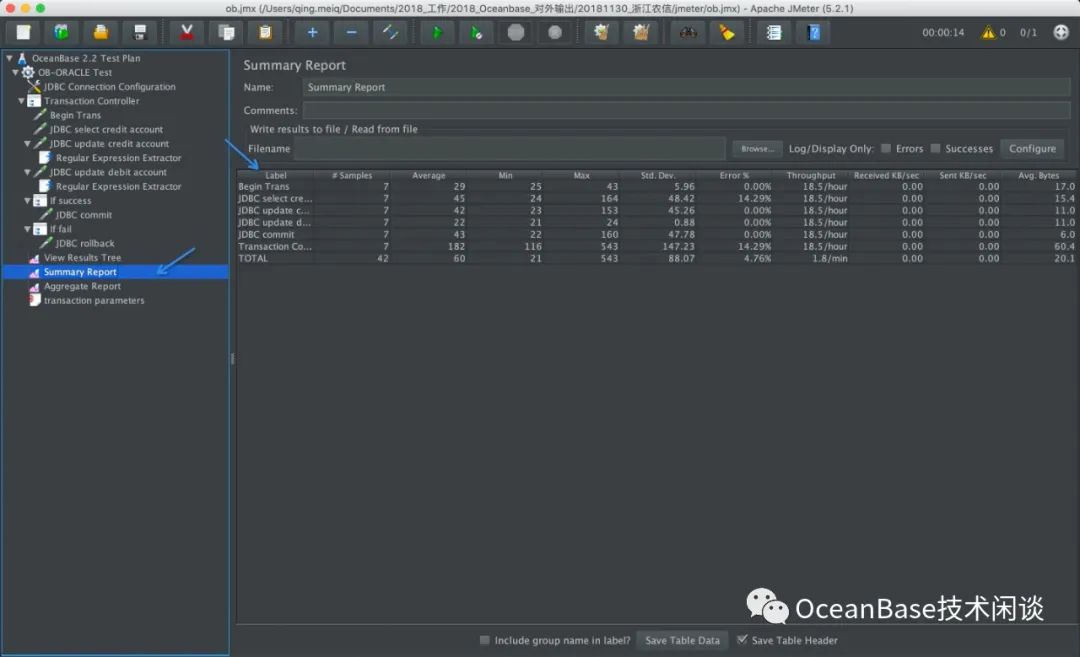Uncheck the Save Table Header checkbox
The width and height of the screenshot is (1080, 657).
click(x=742, y=640)
